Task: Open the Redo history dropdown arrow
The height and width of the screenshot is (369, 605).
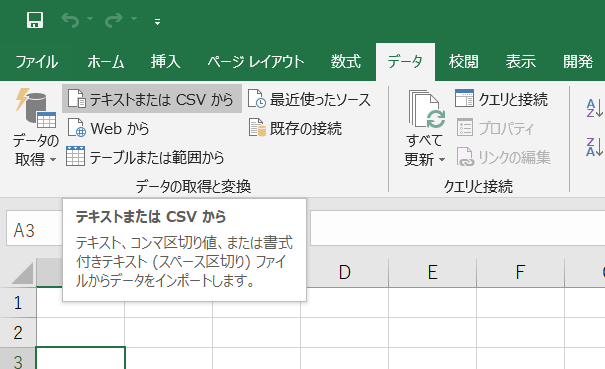Action: tap(134, 19)
